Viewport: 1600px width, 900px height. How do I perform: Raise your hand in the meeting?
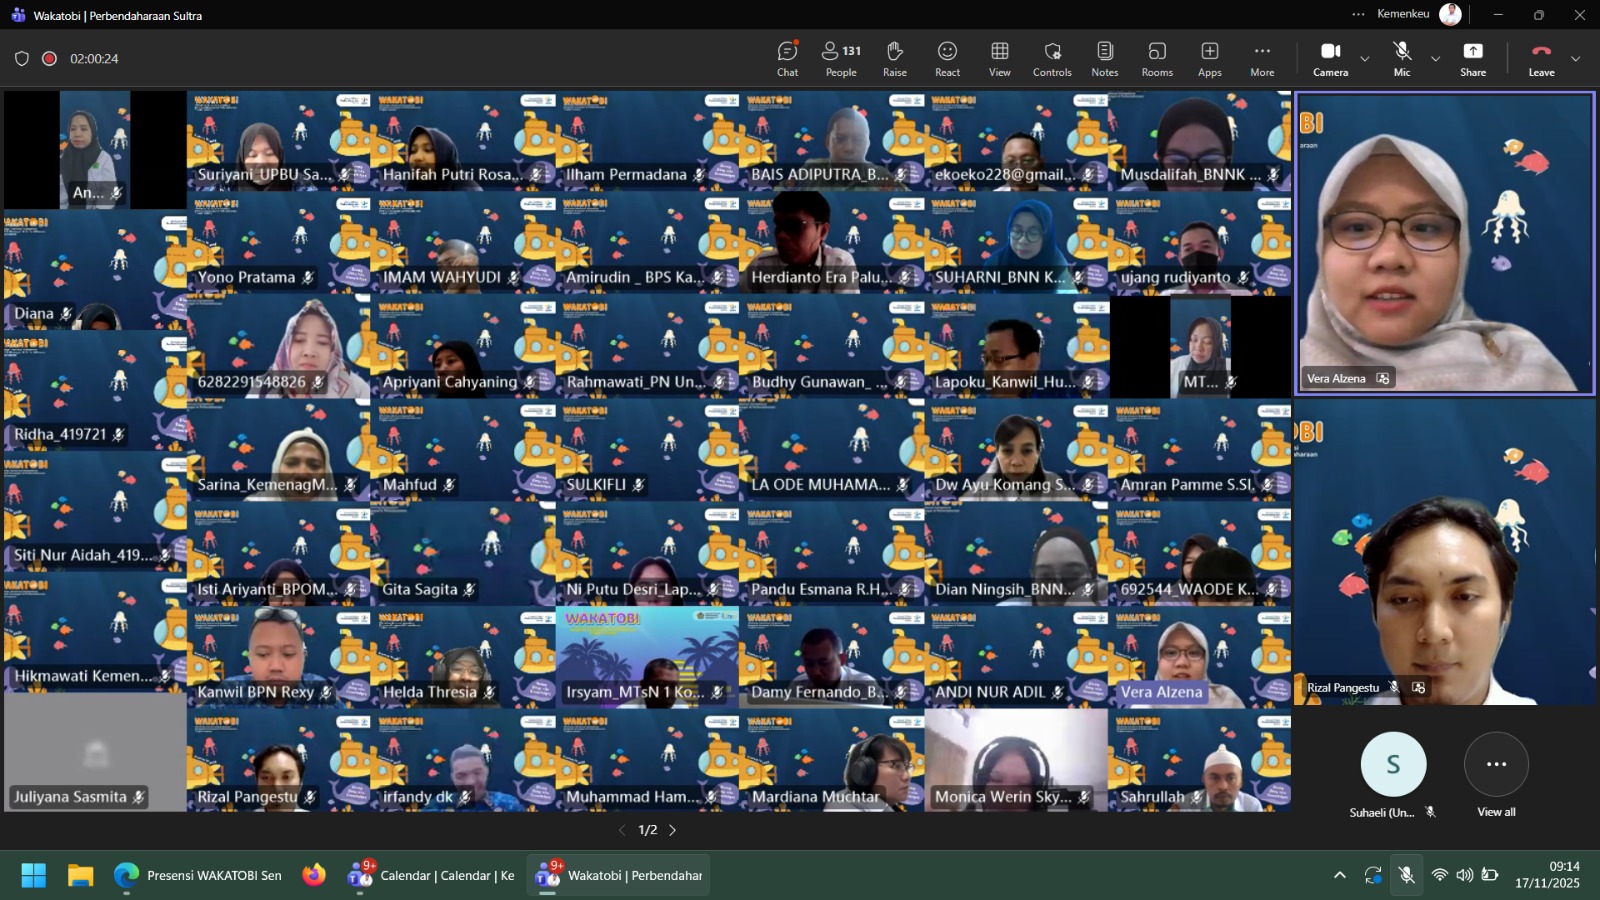pyautogui.click(x=894, y=58)
